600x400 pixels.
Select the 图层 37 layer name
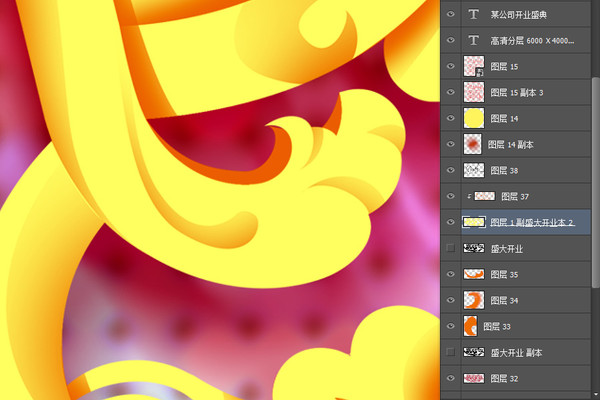[515, 197]
